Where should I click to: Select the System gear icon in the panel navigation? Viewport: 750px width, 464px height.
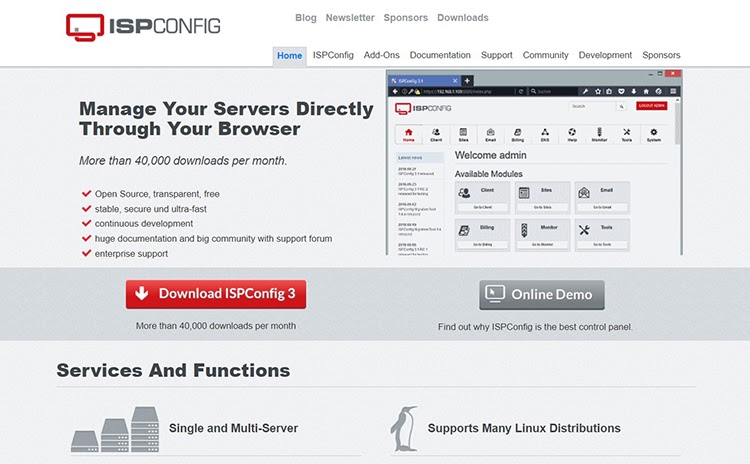(654, 134)
